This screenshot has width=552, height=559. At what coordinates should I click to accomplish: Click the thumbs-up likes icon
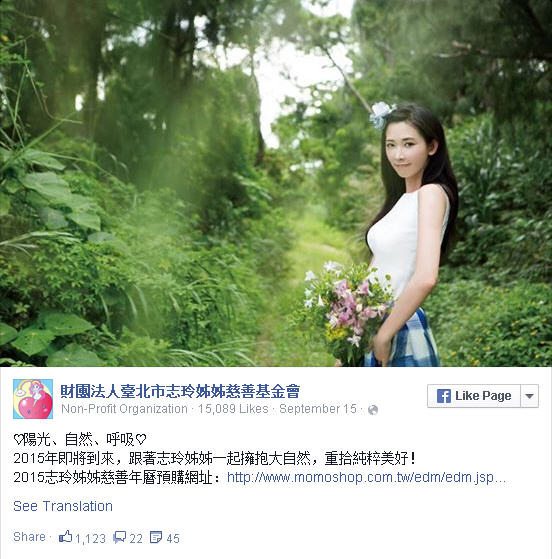point(66,537)
